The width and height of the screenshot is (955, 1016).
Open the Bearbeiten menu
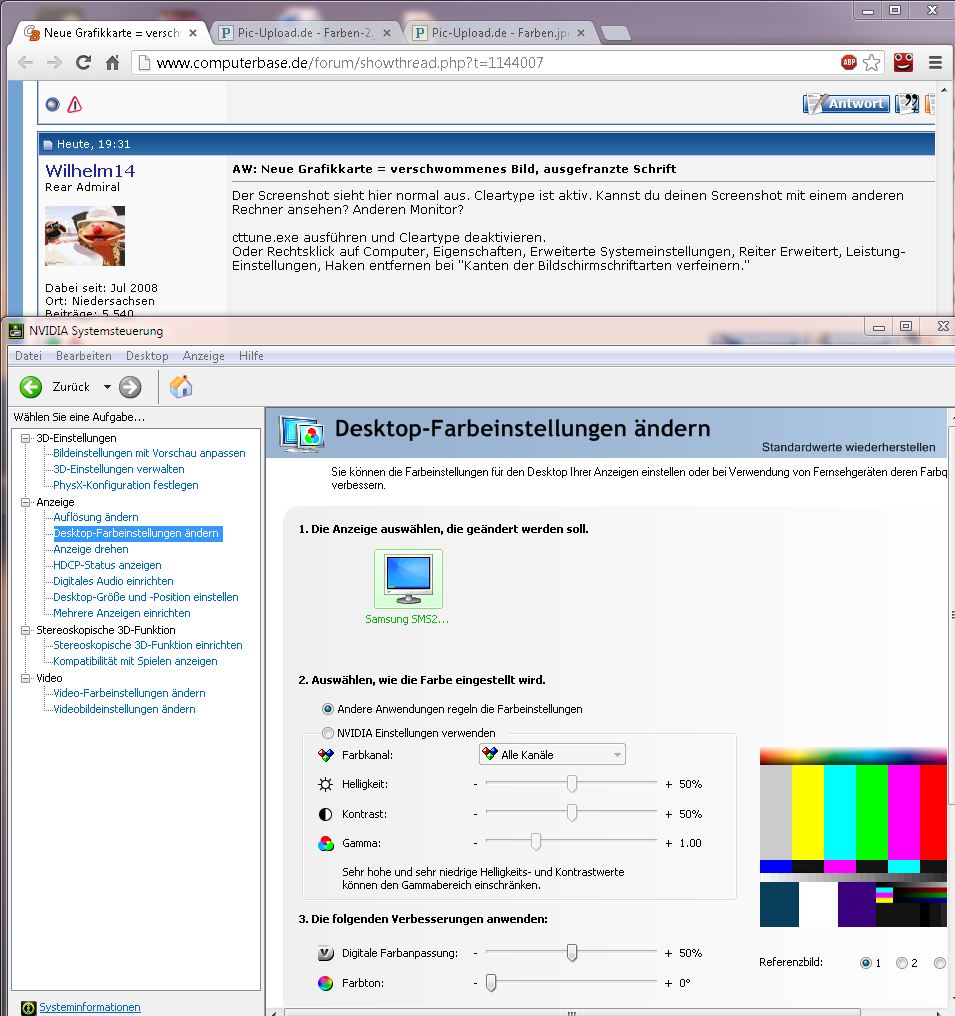84,356
